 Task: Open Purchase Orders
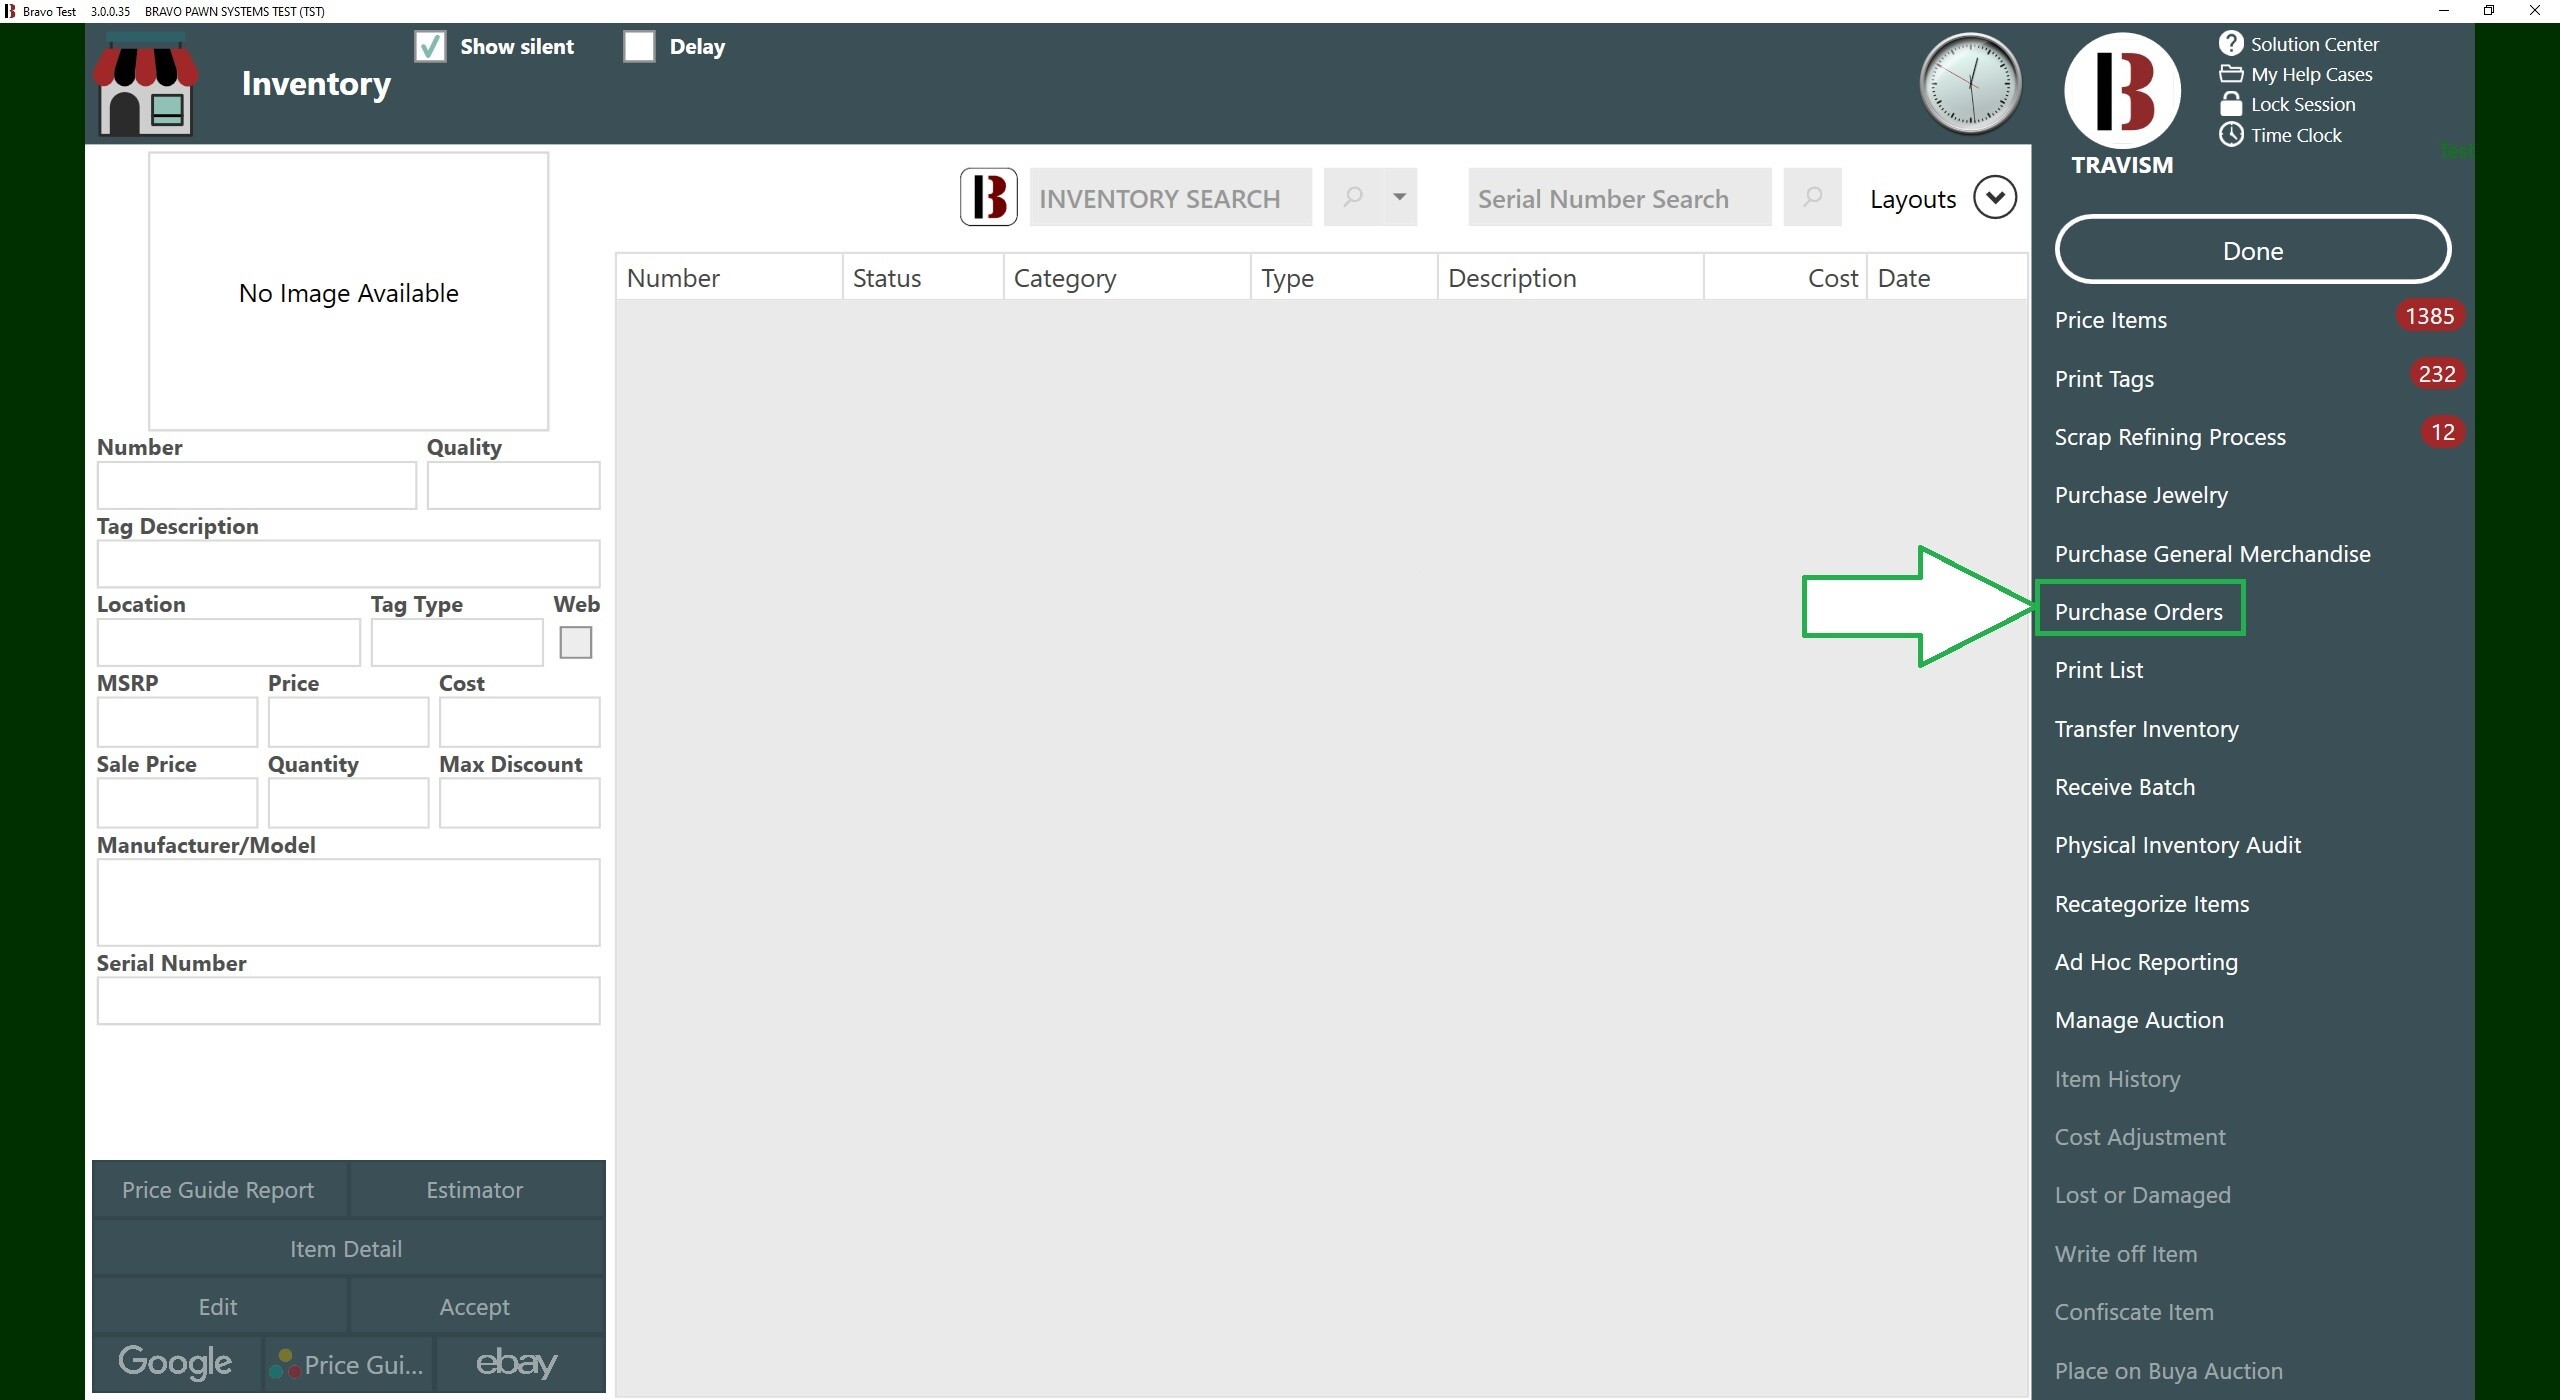pos(2139,612)
